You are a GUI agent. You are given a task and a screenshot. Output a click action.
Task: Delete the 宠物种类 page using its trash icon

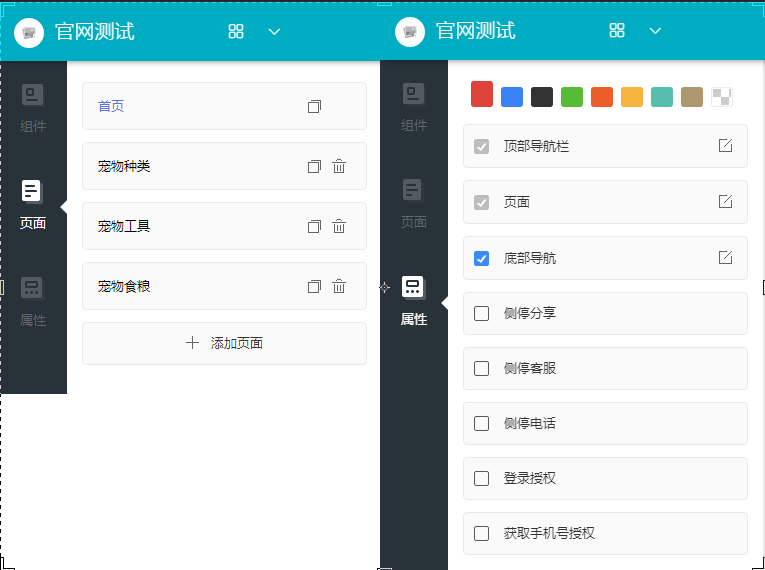pos(339,166)
